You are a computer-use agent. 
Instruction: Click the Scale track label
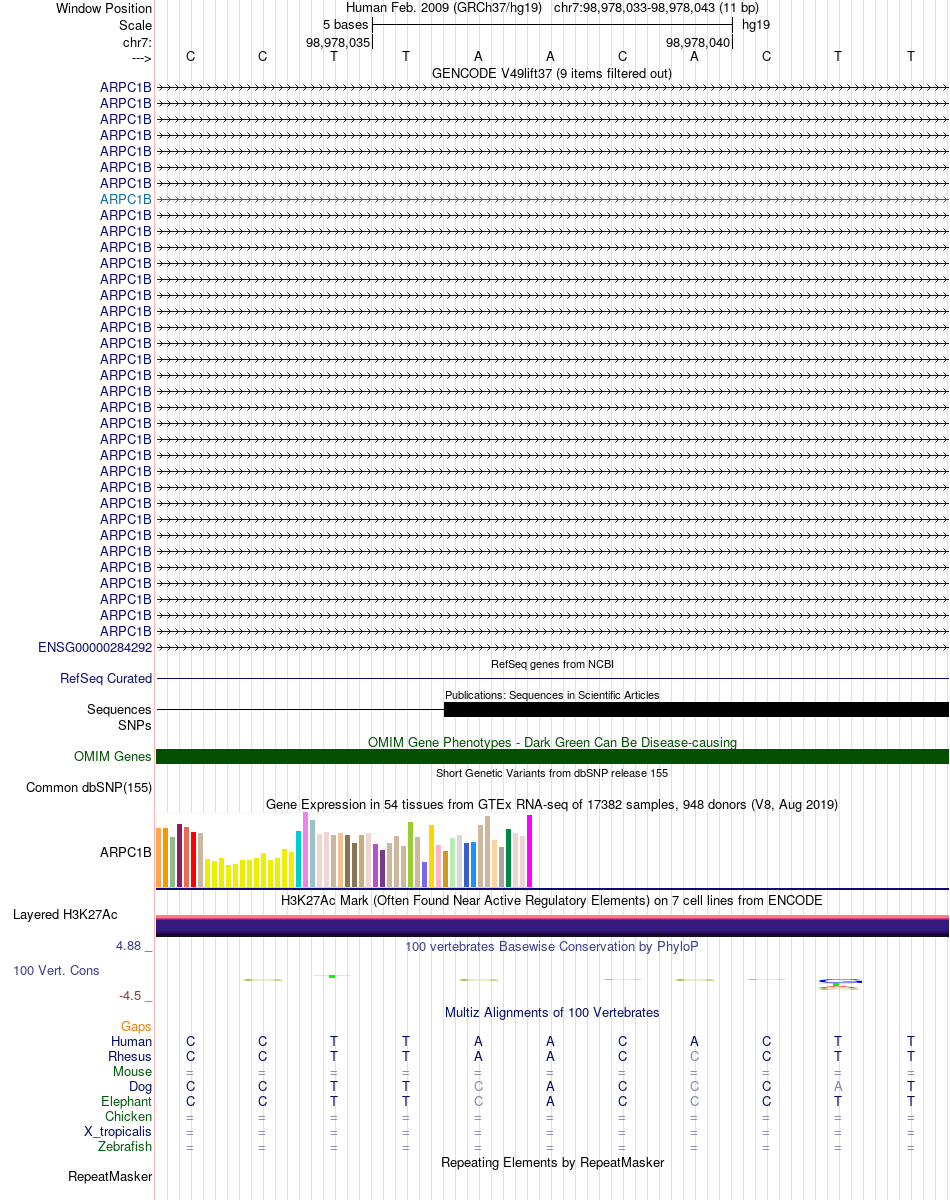click(135, 25)
